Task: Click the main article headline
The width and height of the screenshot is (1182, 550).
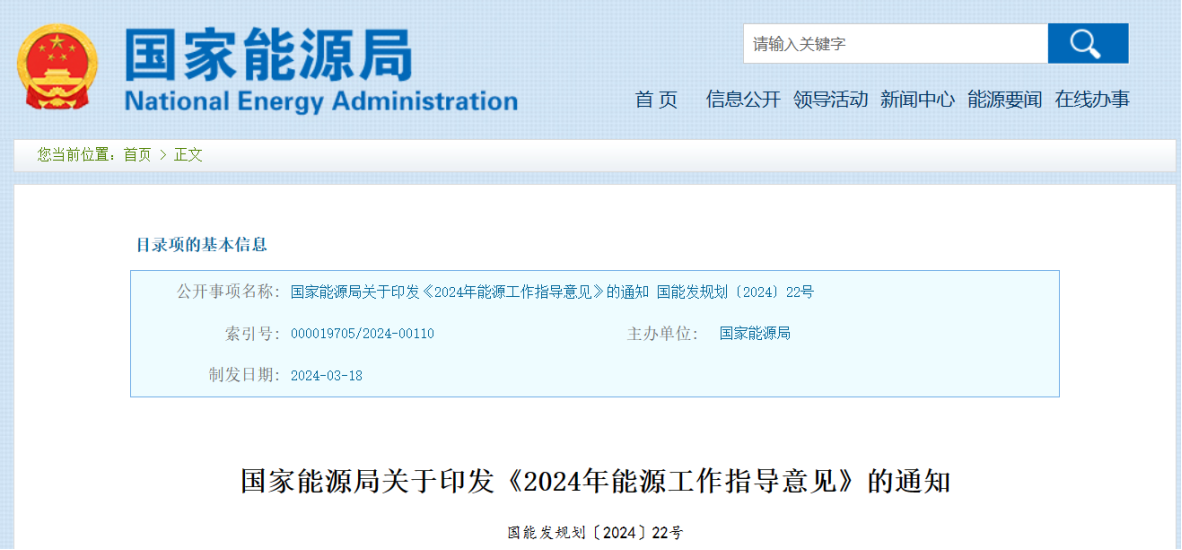Action: point(596,481)
